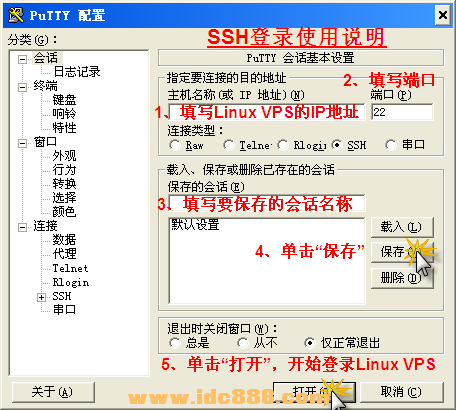The image size is (456, 410).
Task: Click the 删除 button
Action: 402,278
